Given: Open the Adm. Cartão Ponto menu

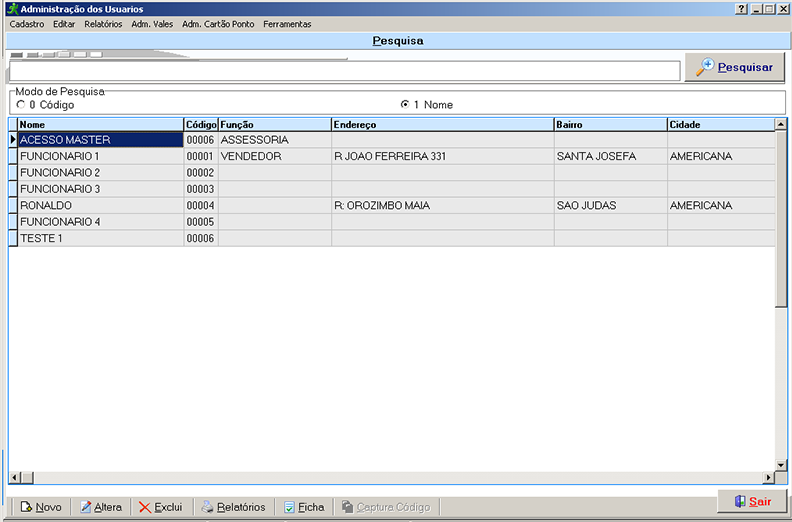Looking at the screenshot, I should (218, 24).
